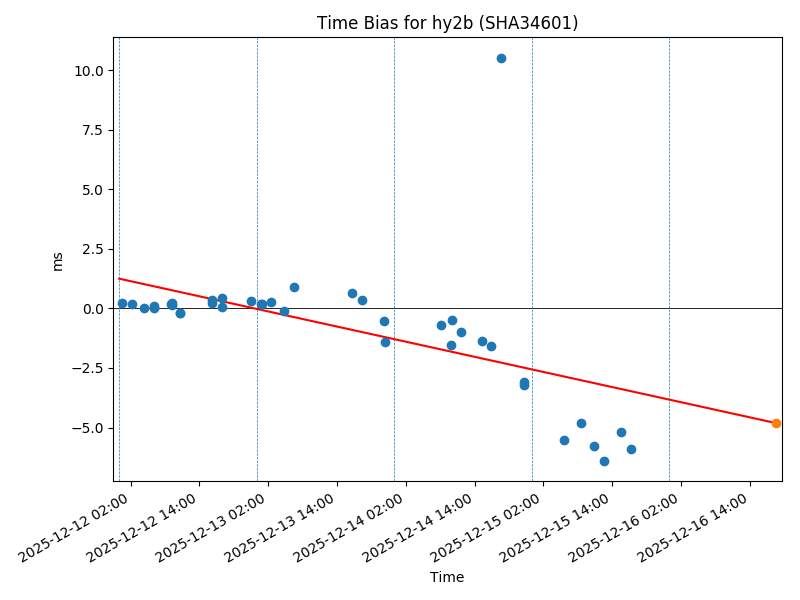Viewport: 800px width, 600px height.
Task: Click the "2025-12-12 02:00" x-axis tick label
Action: pos(78,526)
